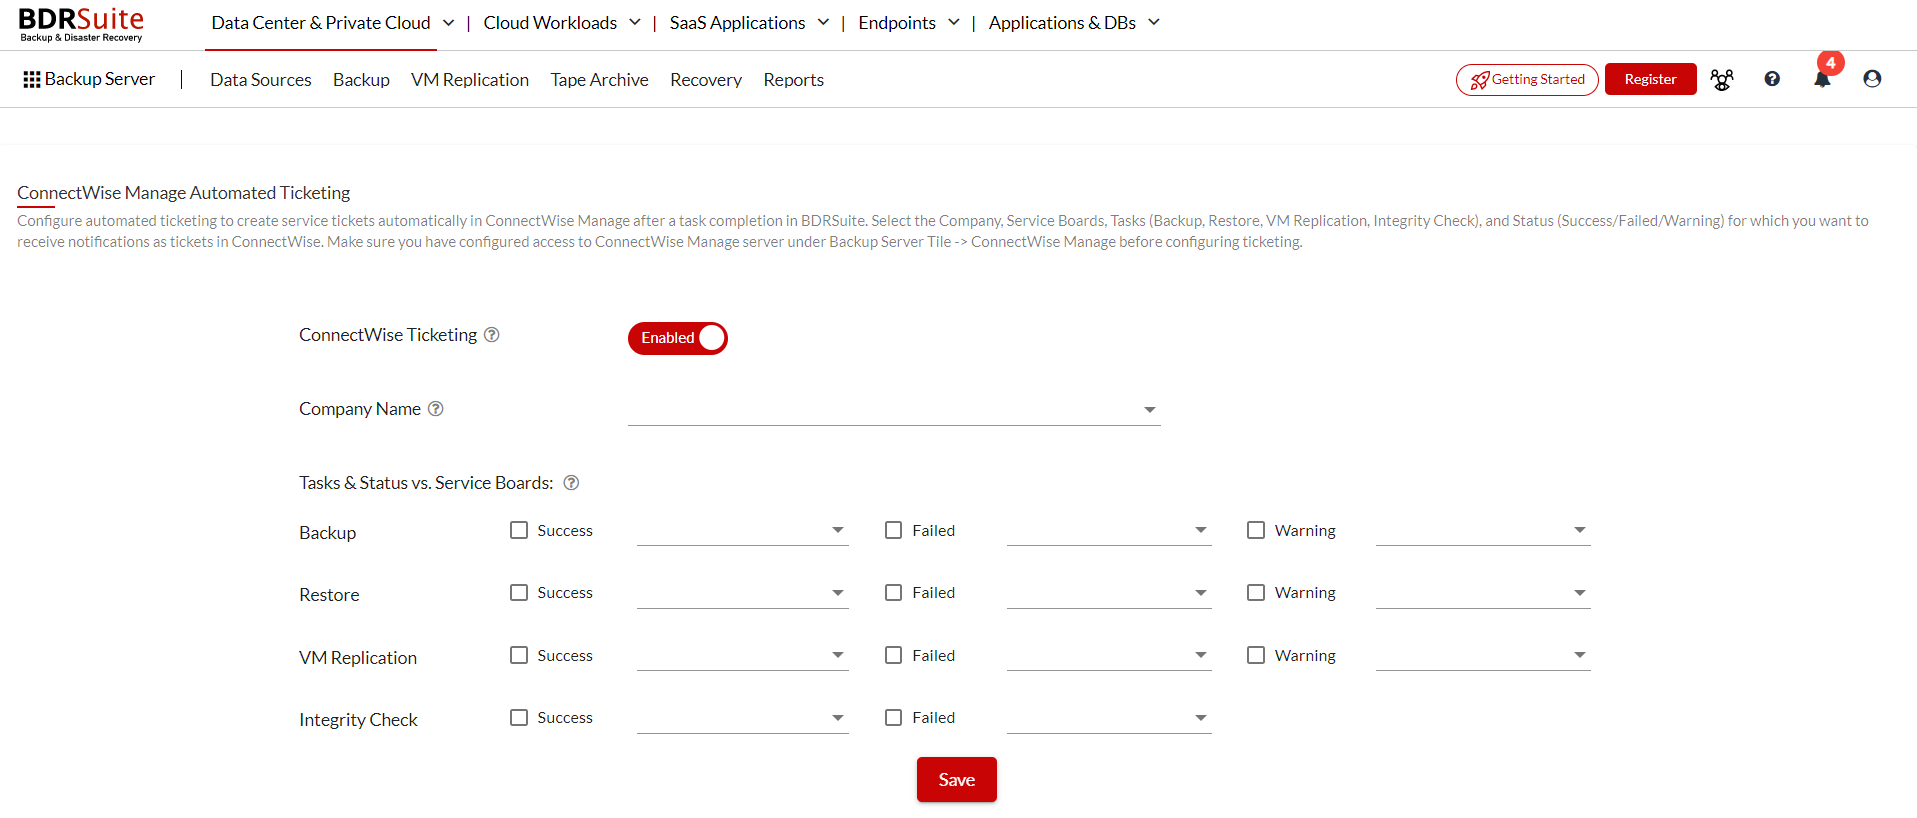1917x818 pixels.
Task: Click ConnectWise Manage Automated Ticketing heading
Action: click(184, 193)
